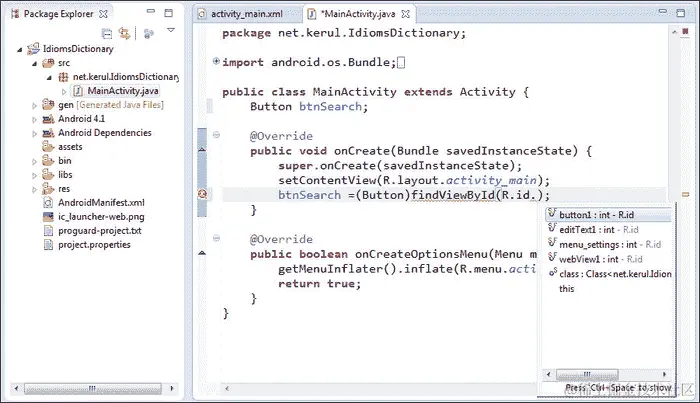Choose menu_settings from autocomplete list
700x403 pixels.
point(609,244)
